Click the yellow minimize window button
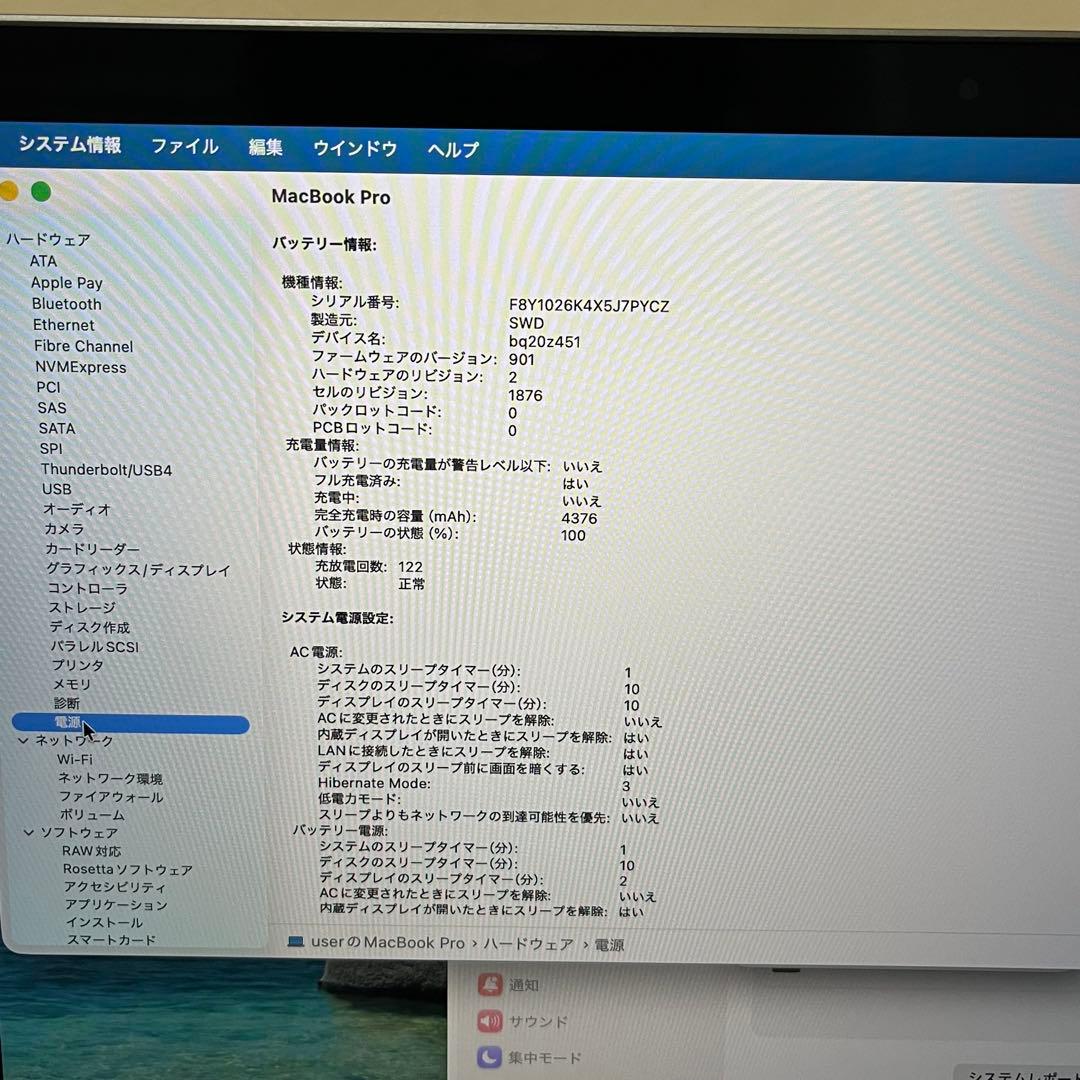 coord(8,191)
